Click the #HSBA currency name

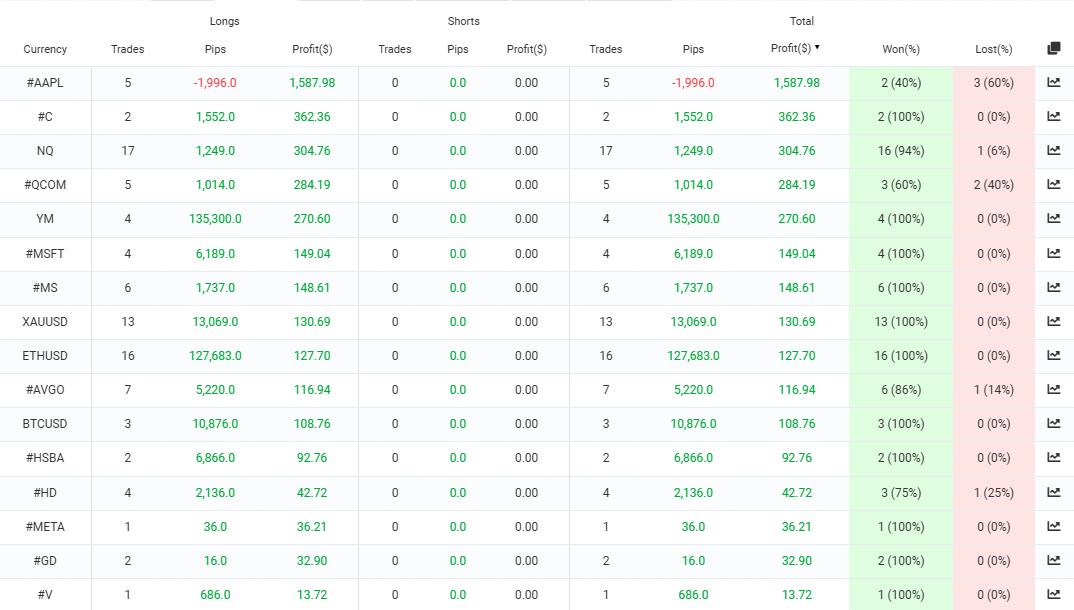[45, 458]
